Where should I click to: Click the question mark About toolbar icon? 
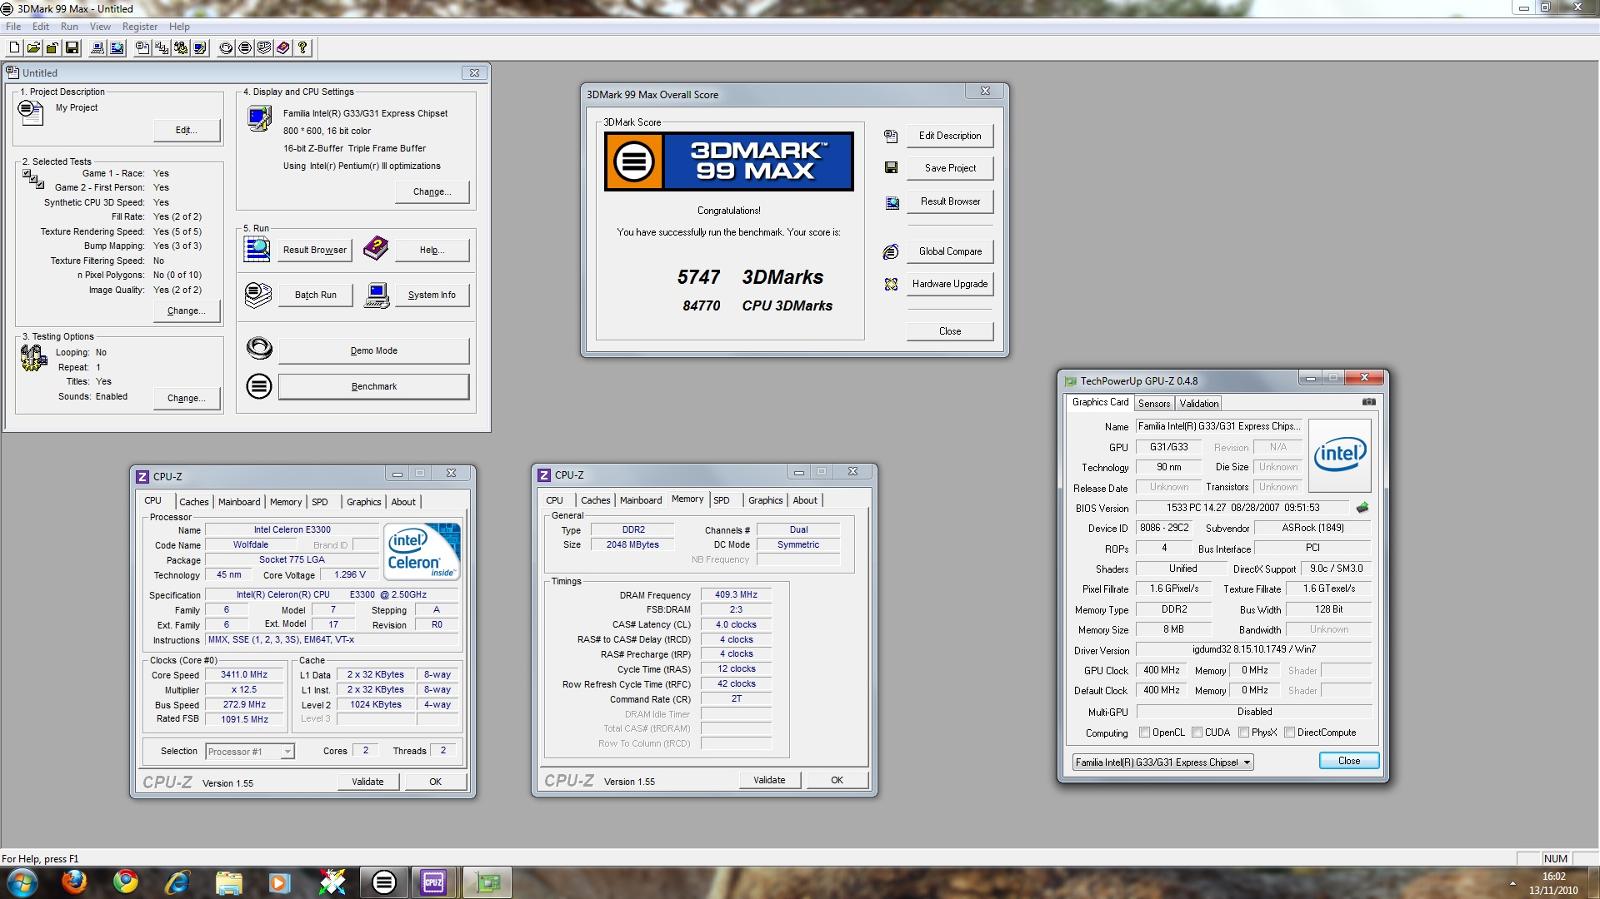pos(303,47)
